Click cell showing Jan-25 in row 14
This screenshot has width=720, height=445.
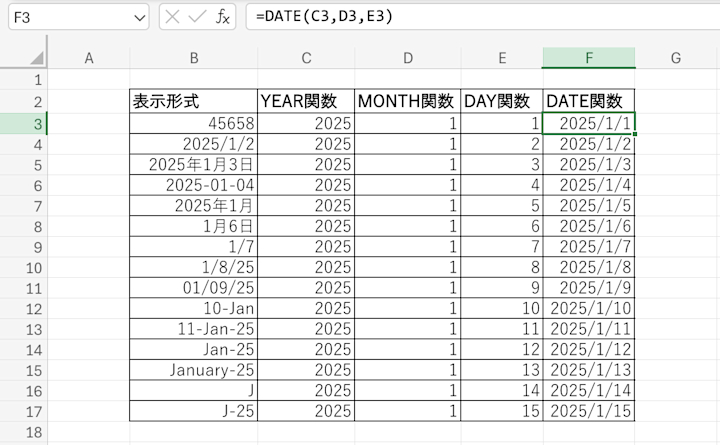click(193, 349)
